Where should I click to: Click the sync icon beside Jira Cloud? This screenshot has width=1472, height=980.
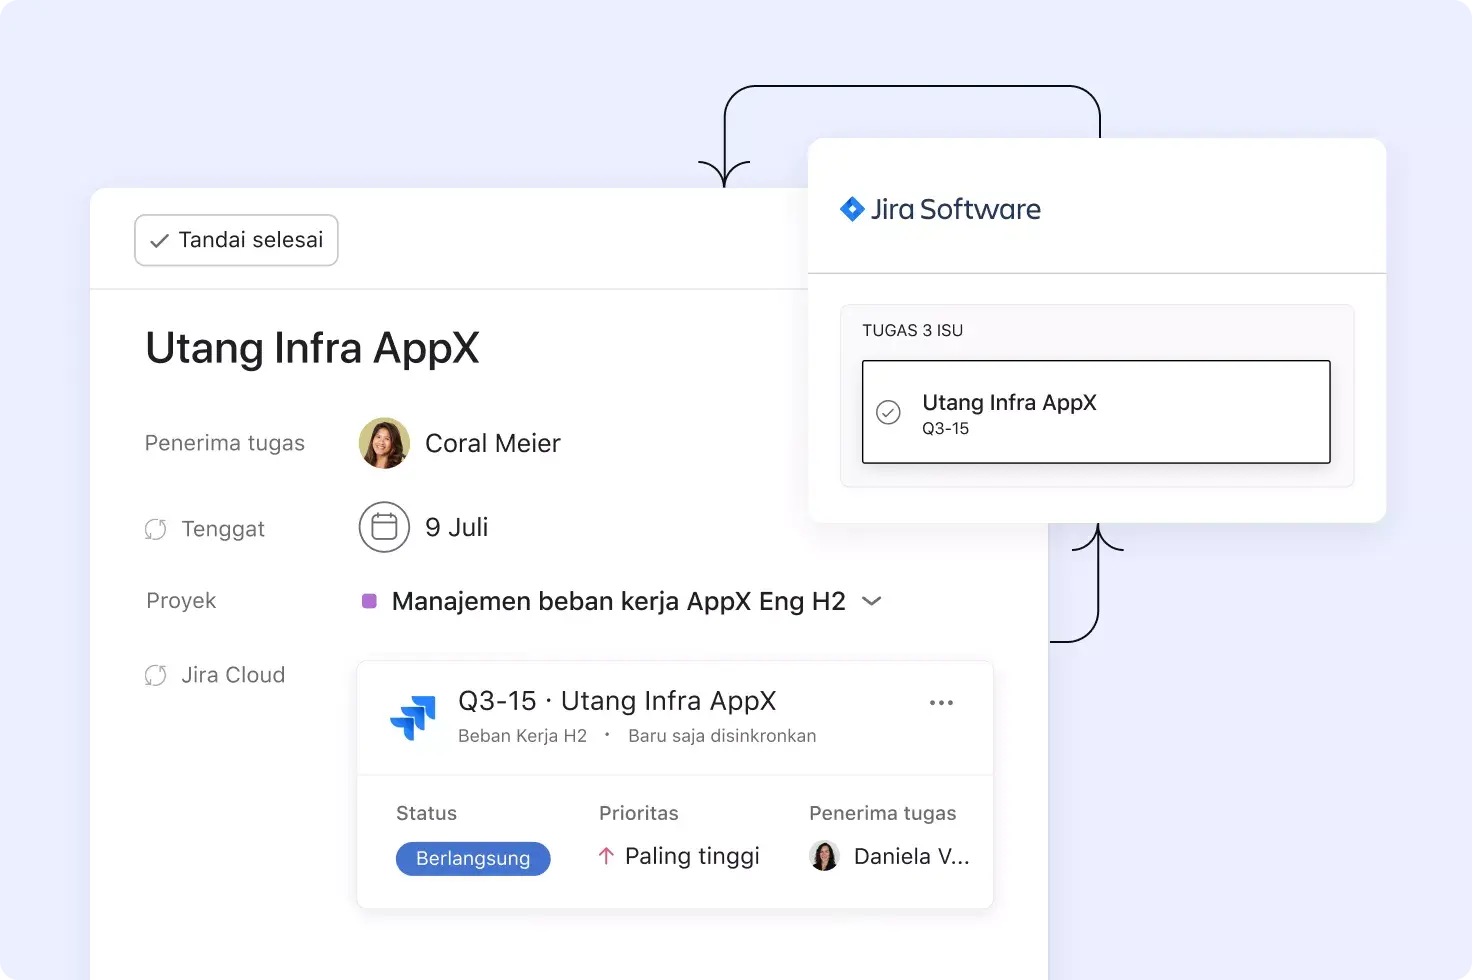click(156, 674)
